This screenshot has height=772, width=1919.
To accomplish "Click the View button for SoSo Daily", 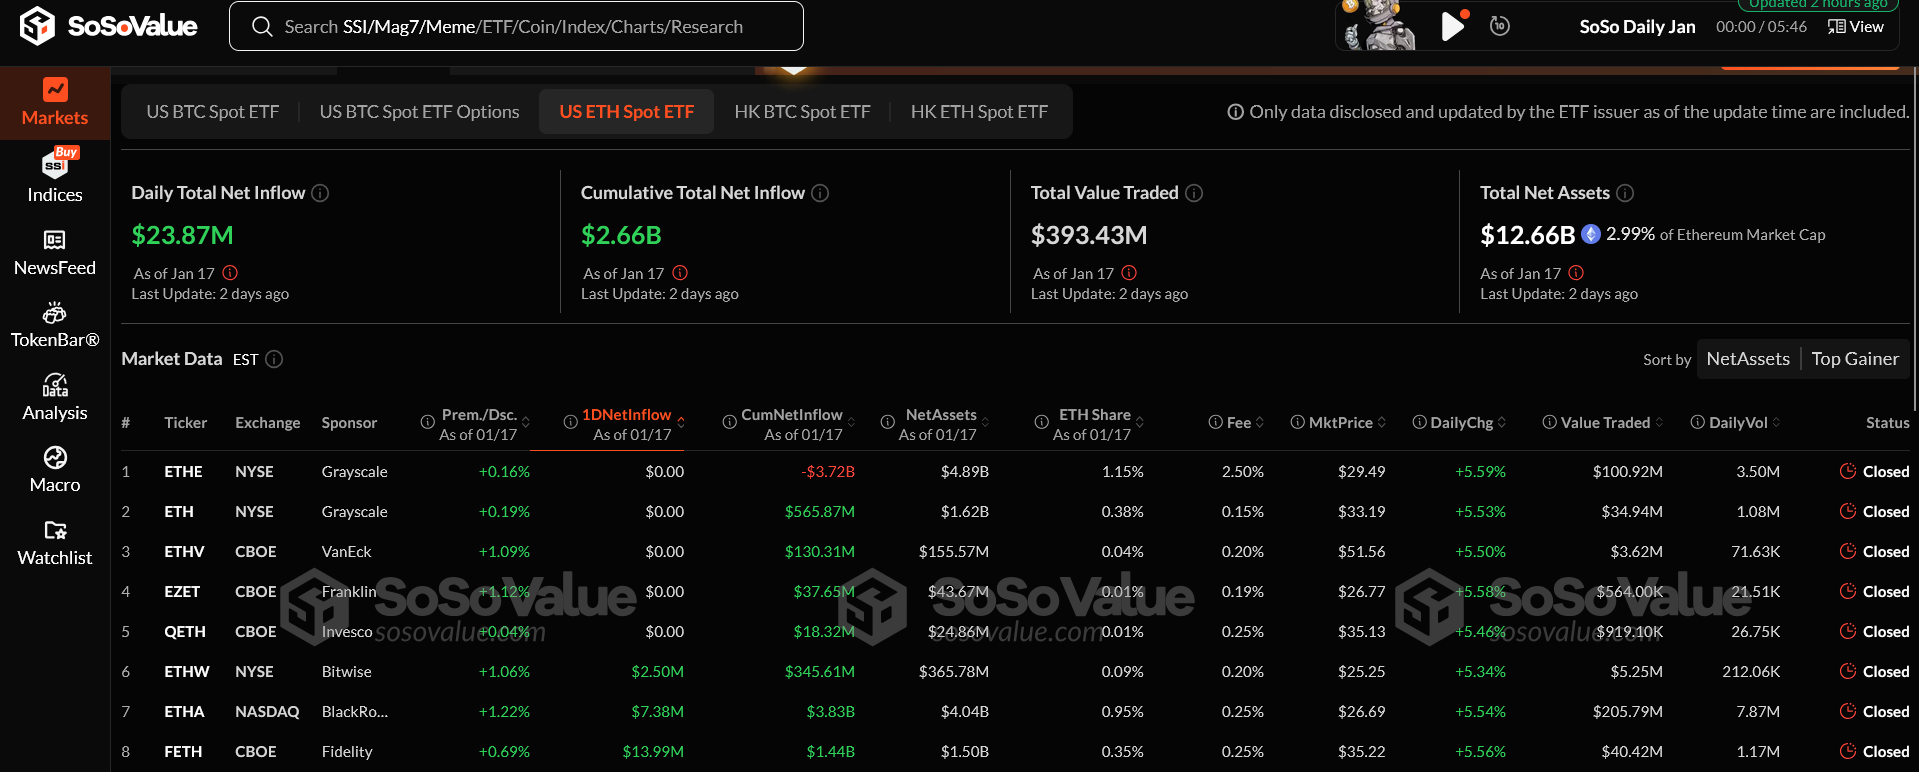I will pos(1856,27).
